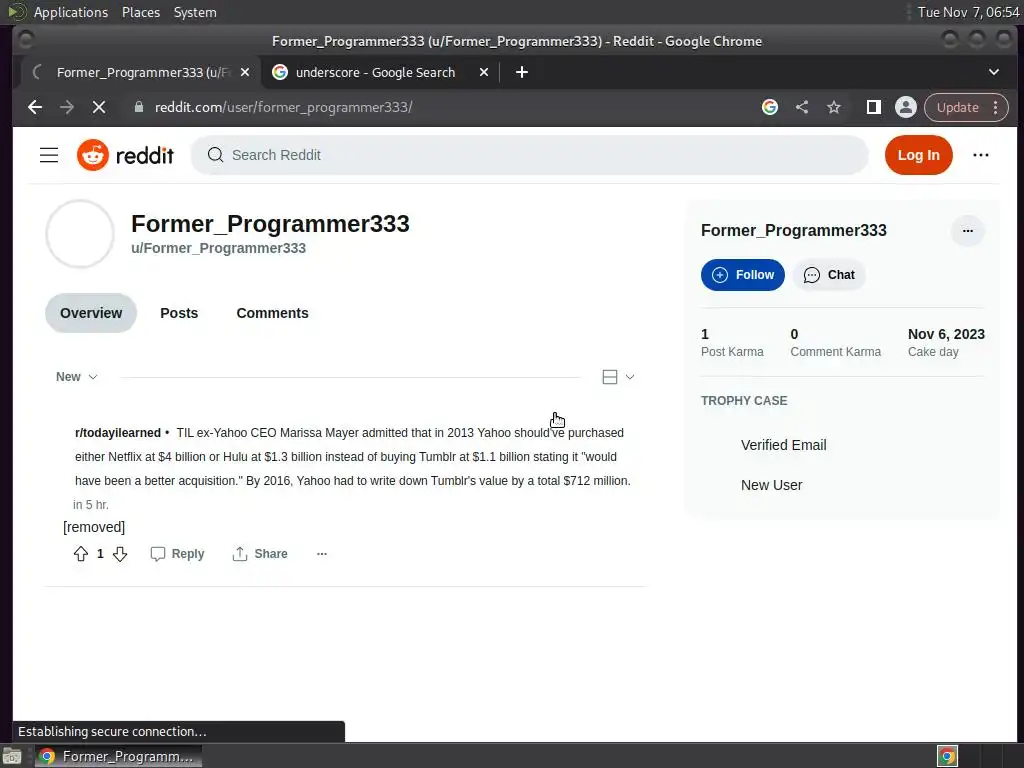The width and height of the screenshot is (1024, 768).
Task: Start a Chat with the user
Action: click(x=829, y=275)
